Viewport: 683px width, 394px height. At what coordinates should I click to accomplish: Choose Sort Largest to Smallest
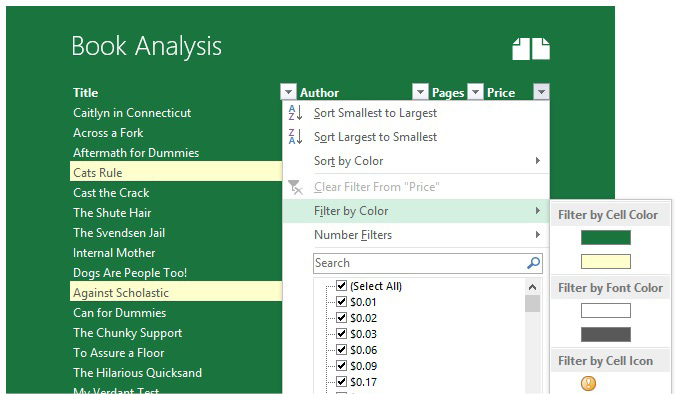[x=416, y=137]
